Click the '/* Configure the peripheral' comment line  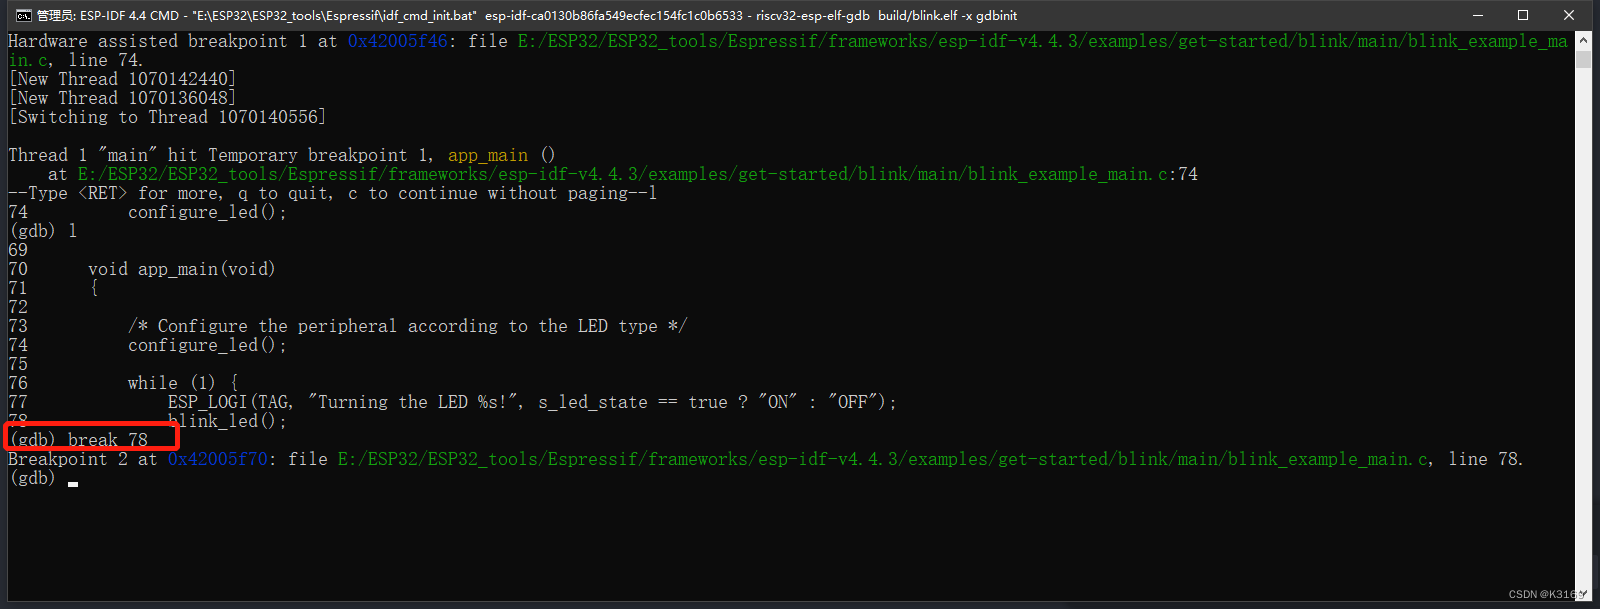click(x=407, y=326)
